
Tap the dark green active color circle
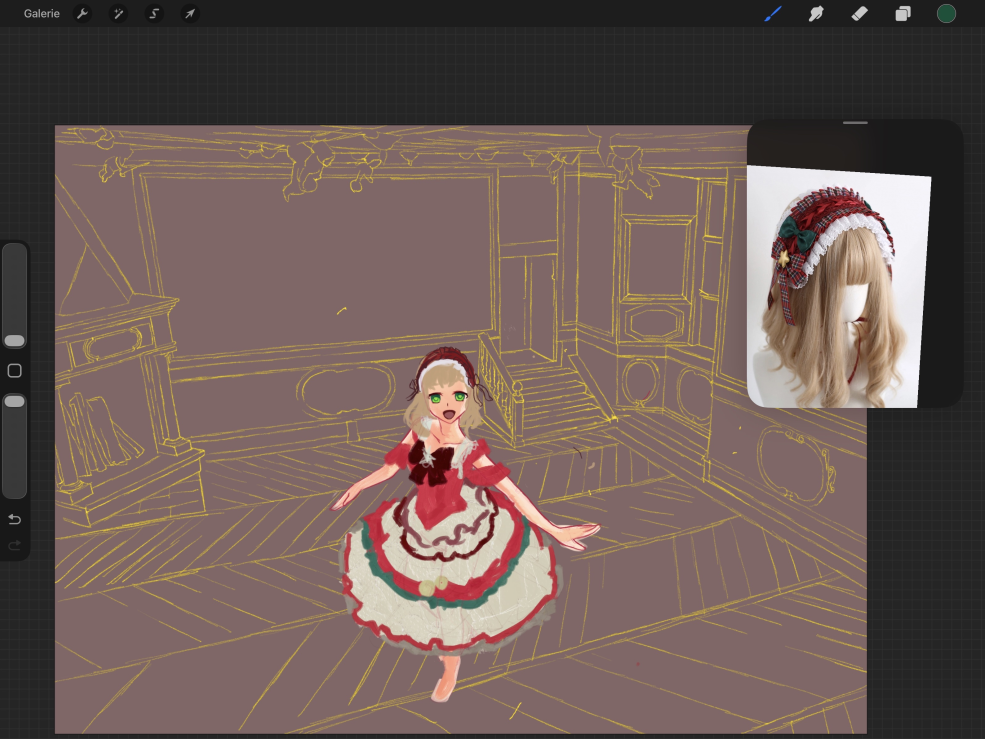coord(946,14)
